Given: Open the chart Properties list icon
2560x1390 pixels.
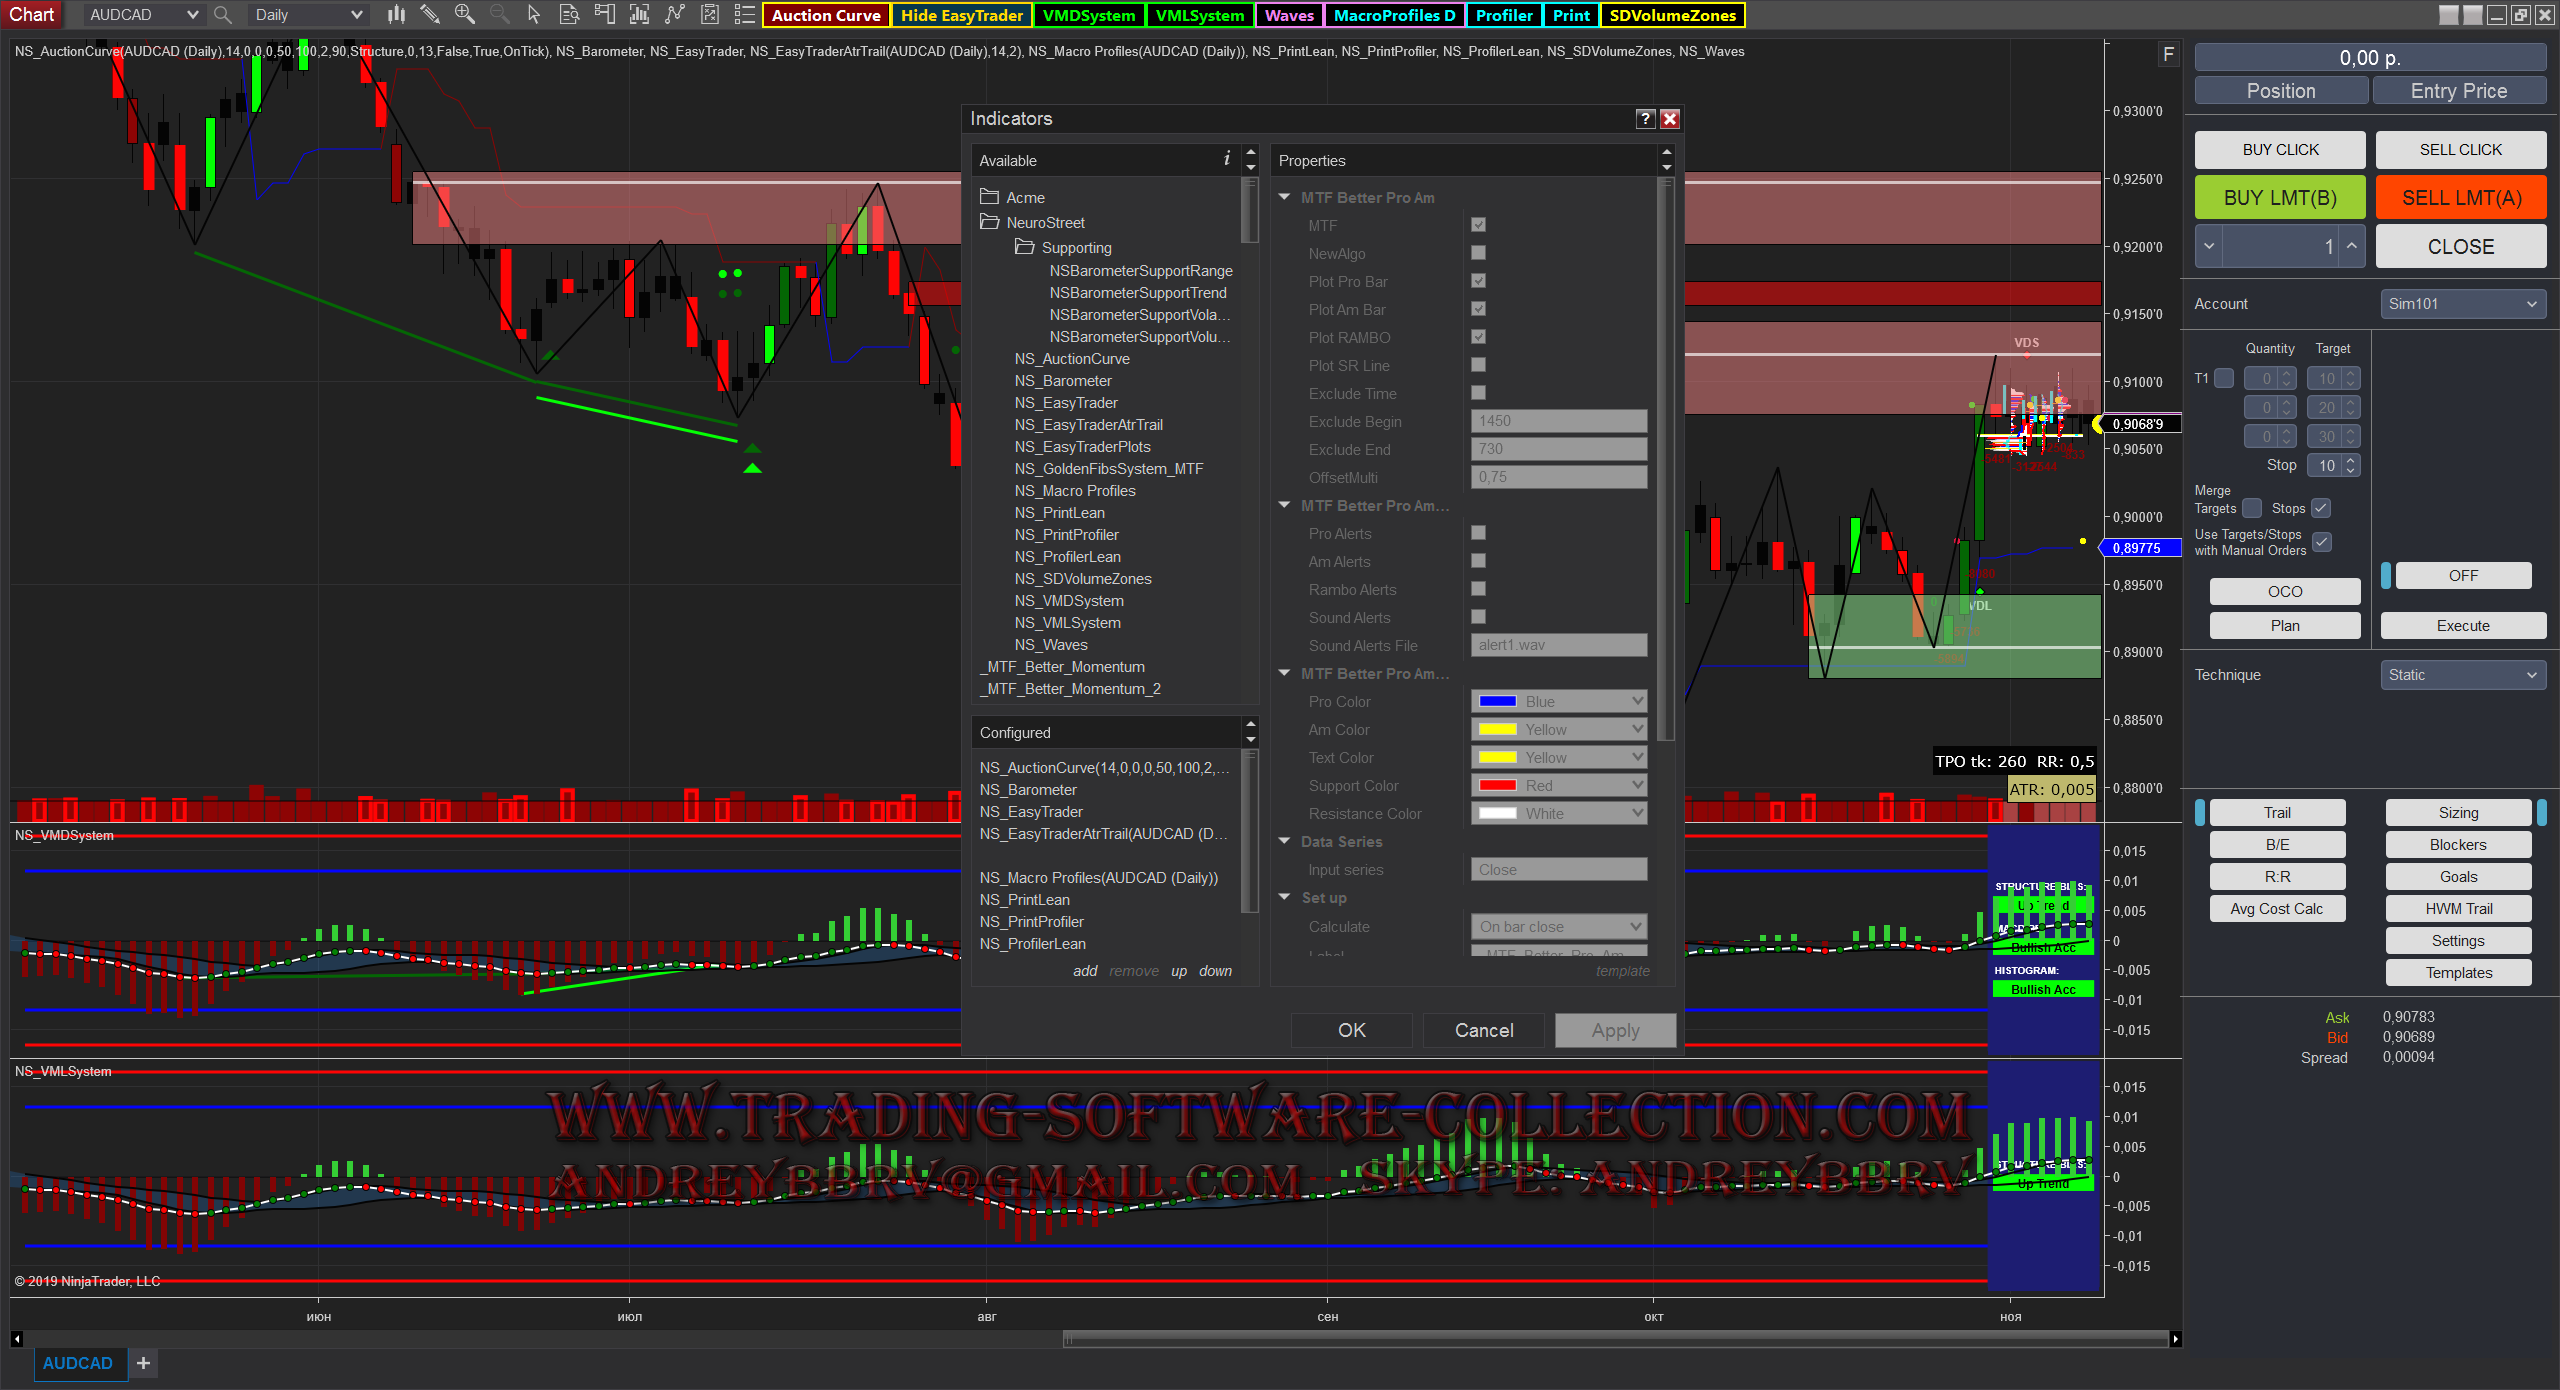Looking at the screenshot, I should (744, 14).
